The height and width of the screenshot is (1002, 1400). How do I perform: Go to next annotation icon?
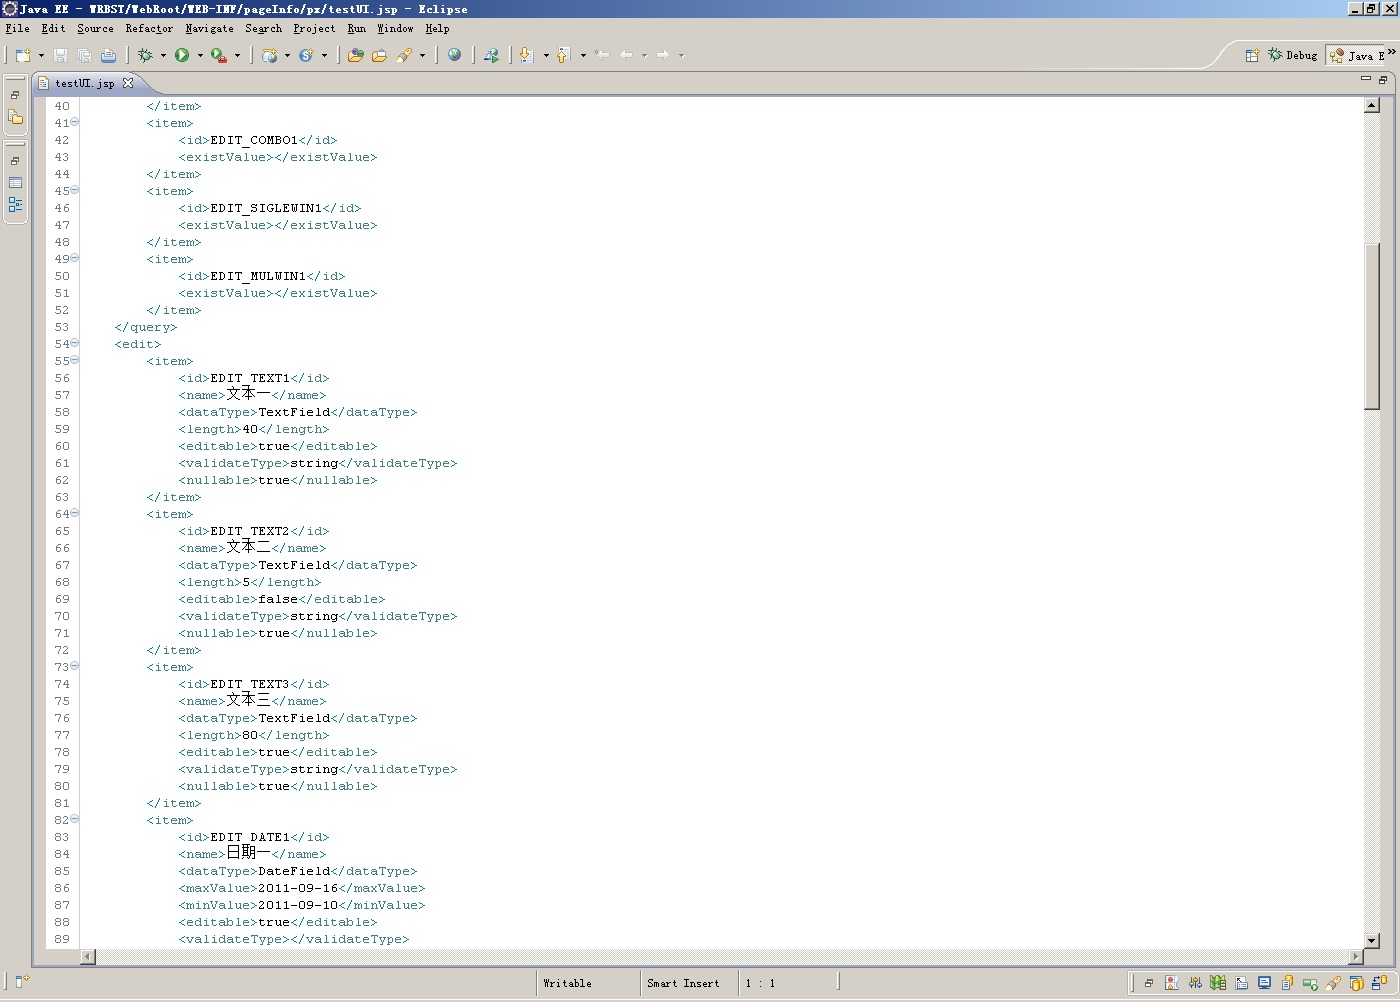[x=527, y=55]
